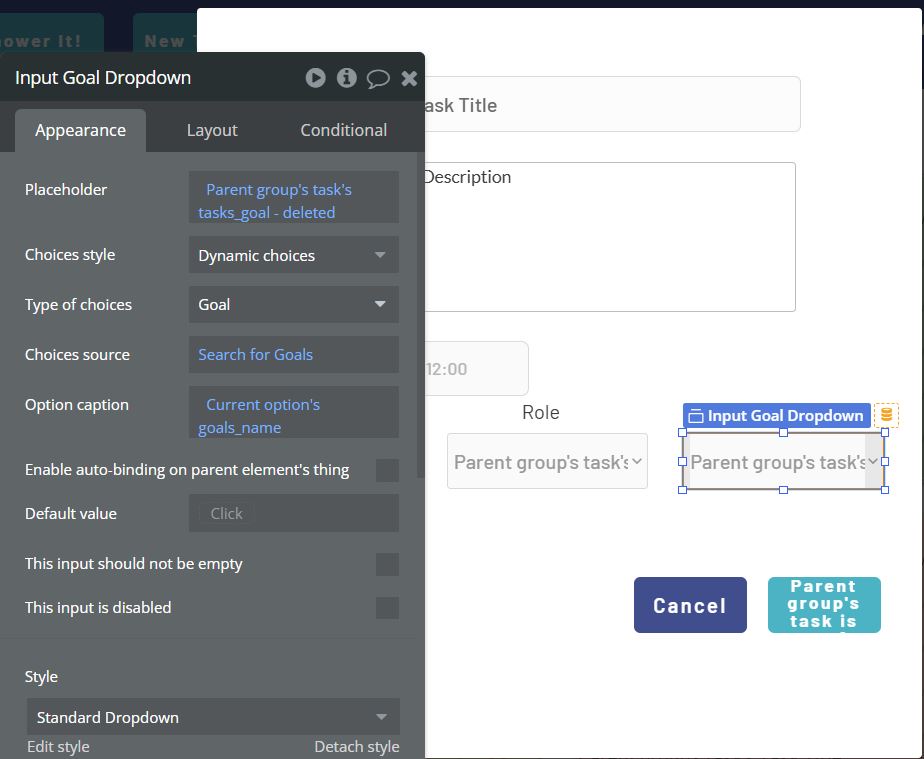Click the Detach style link
This screenshot has width=924, height=759.
coord(357,747)
